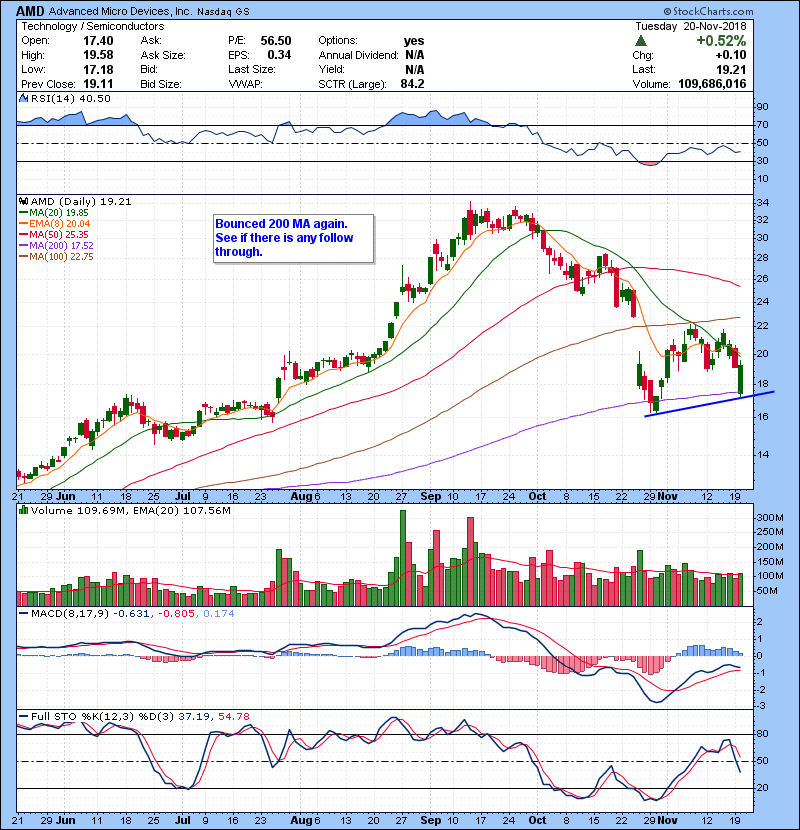Click the 'Technology / Semiconductors' sector text
This screenshot has width=800, height=830.
click(x=93, y=26)
